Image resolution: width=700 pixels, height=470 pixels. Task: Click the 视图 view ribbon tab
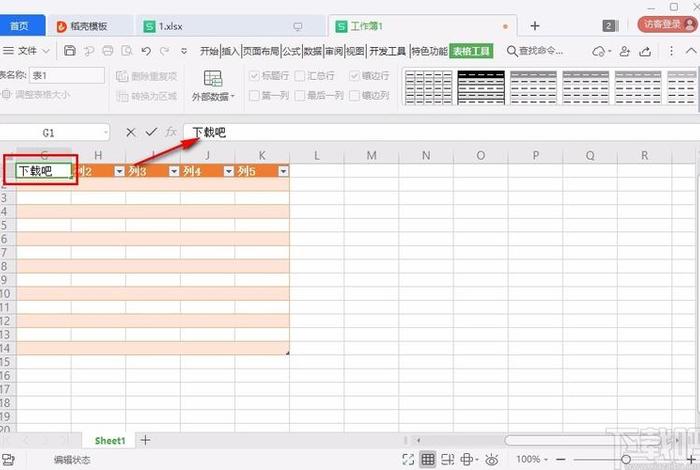pos(355,51)
